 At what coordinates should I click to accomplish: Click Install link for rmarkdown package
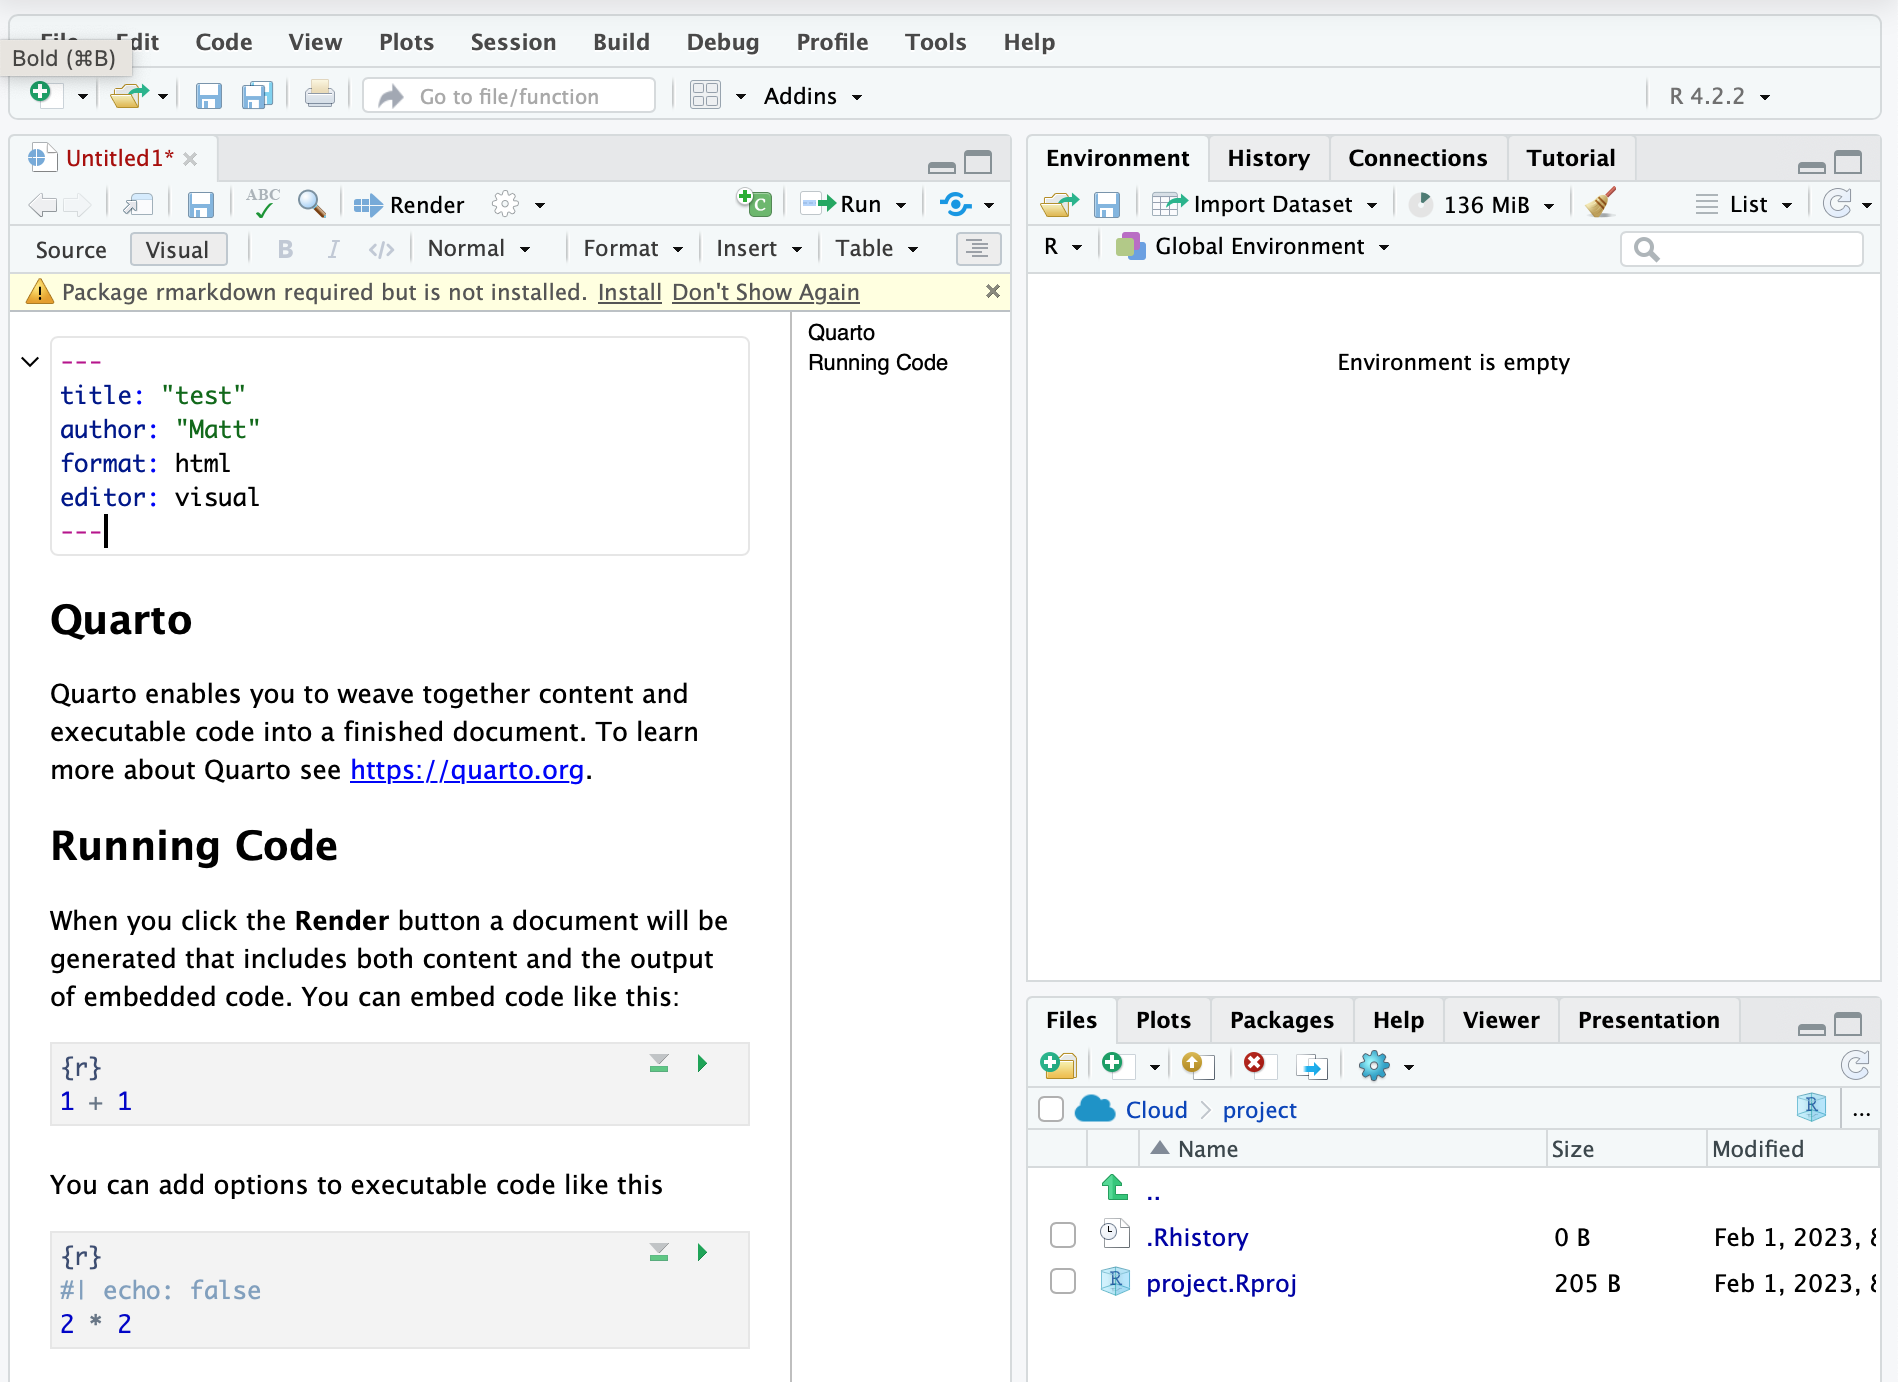[x=630, y=292]
